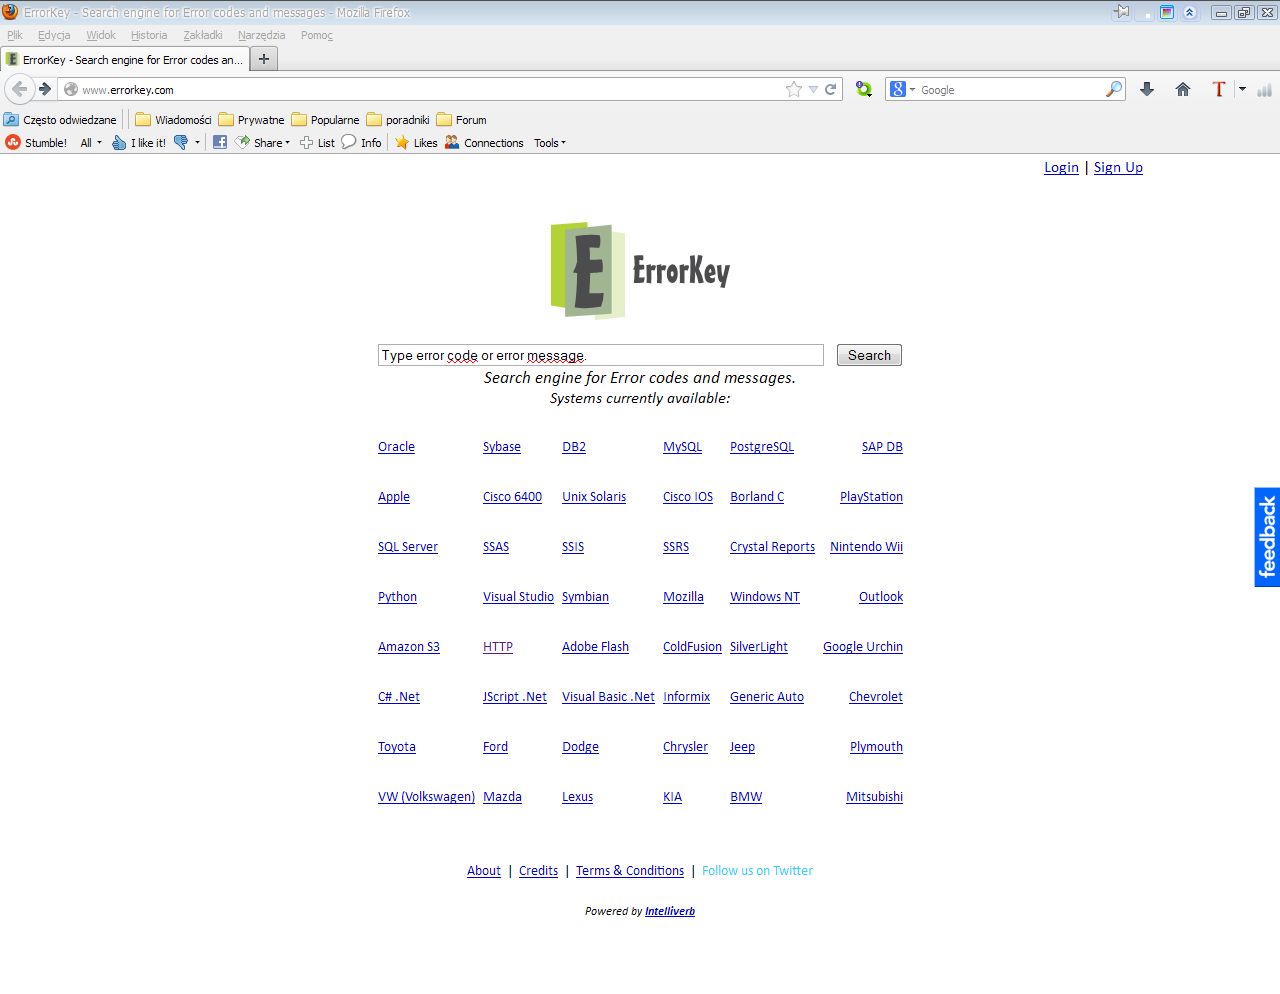Open the PostgreSQL link
1280x994 pixels.
pyautogui.click(x=762, y=447)
